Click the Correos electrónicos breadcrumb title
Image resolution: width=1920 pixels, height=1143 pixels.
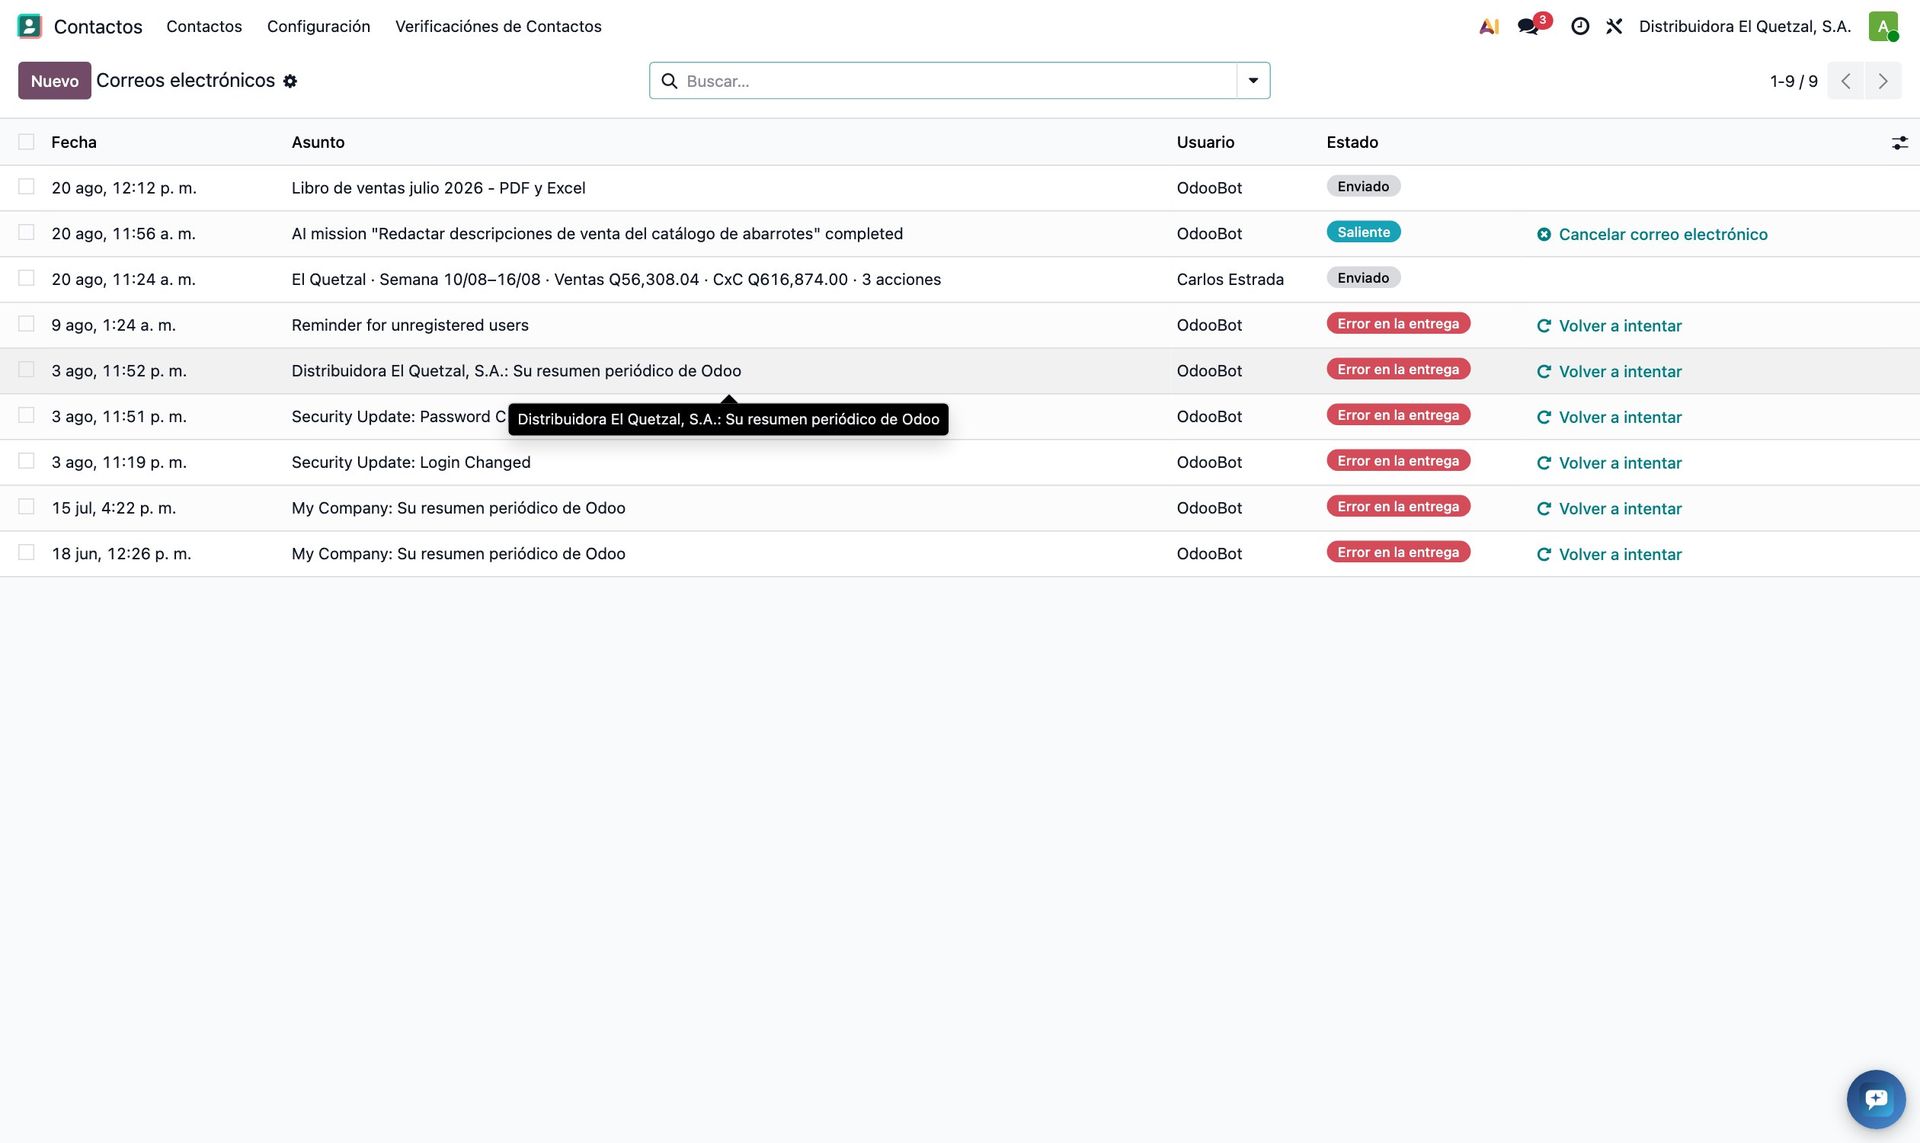[x=185, y=80]
